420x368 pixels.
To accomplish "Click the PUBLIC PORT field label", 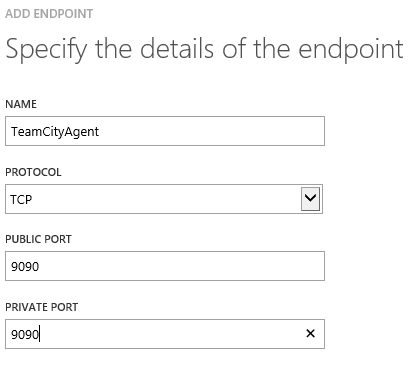I will point(38,239).
